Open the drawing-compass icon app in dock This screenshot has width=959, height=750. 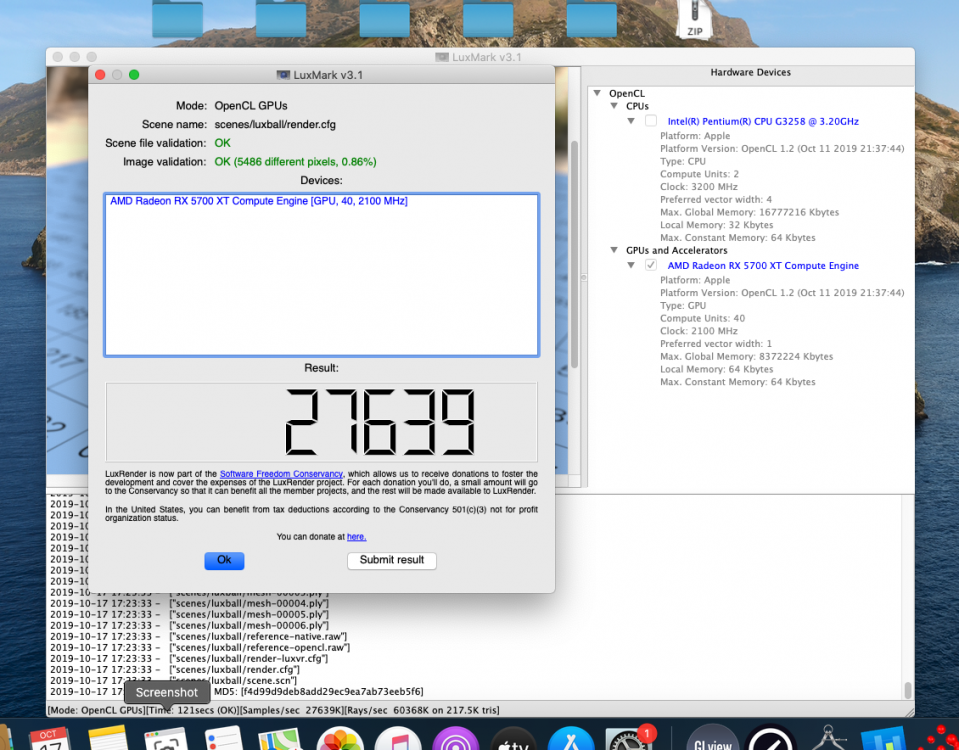828,738
